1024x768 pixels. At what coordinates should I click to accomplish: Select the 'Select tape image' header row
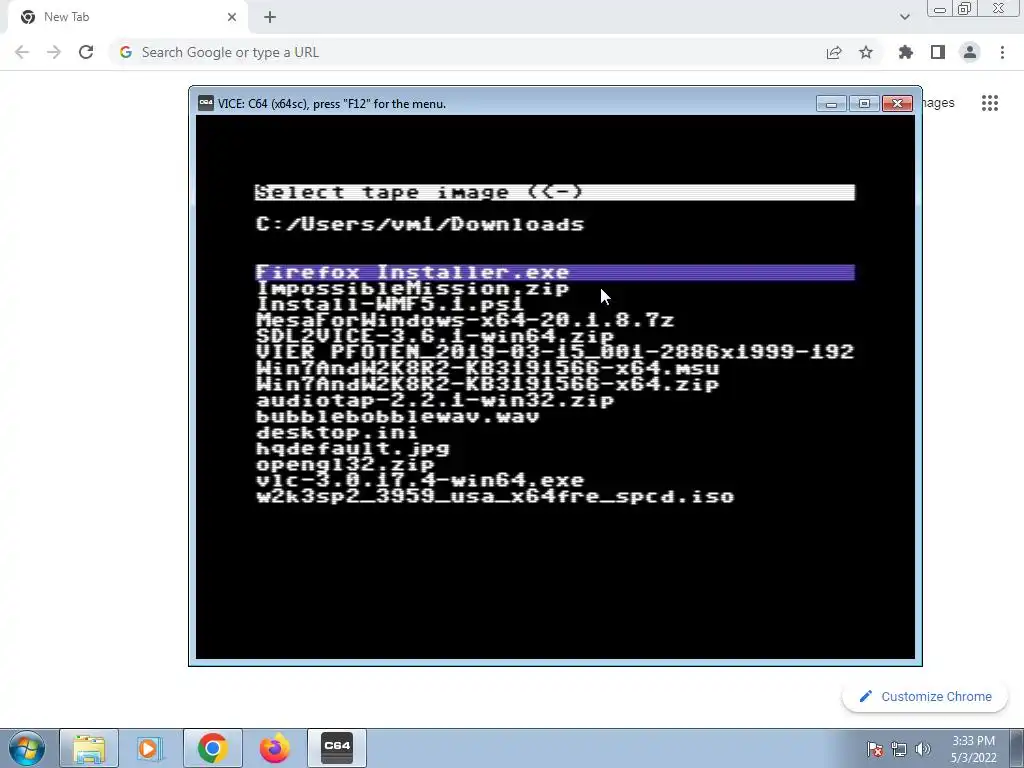554,192
